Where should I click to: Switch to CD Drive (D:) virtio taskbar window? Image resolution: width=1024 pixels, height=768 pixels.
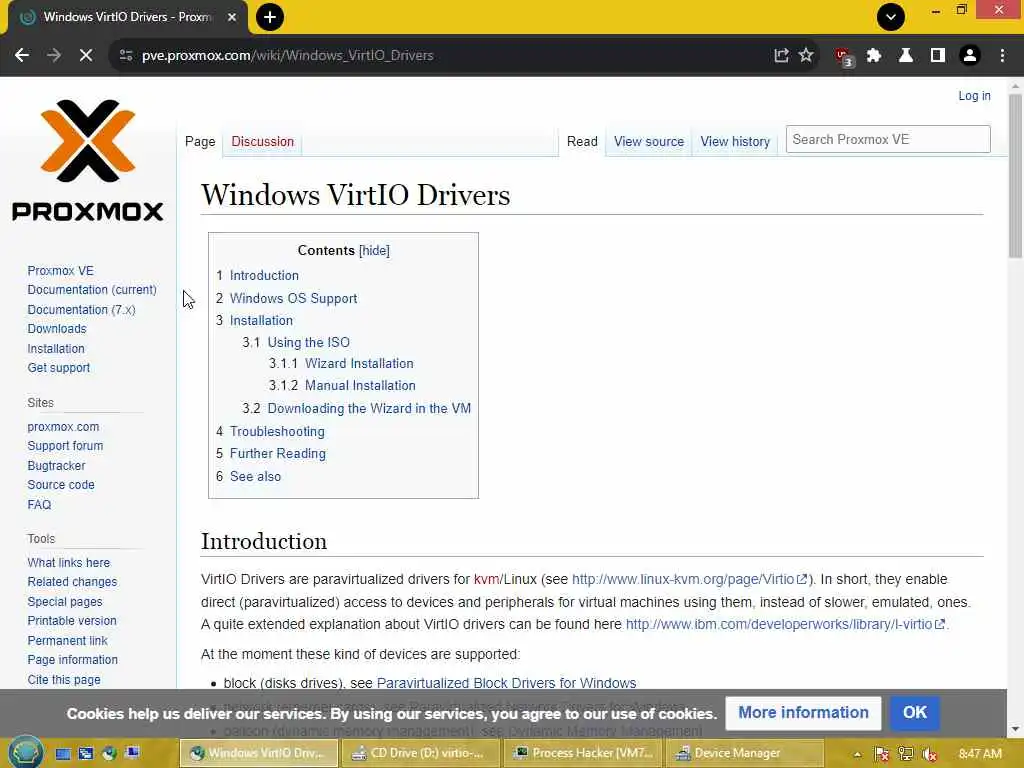(419, 753)
